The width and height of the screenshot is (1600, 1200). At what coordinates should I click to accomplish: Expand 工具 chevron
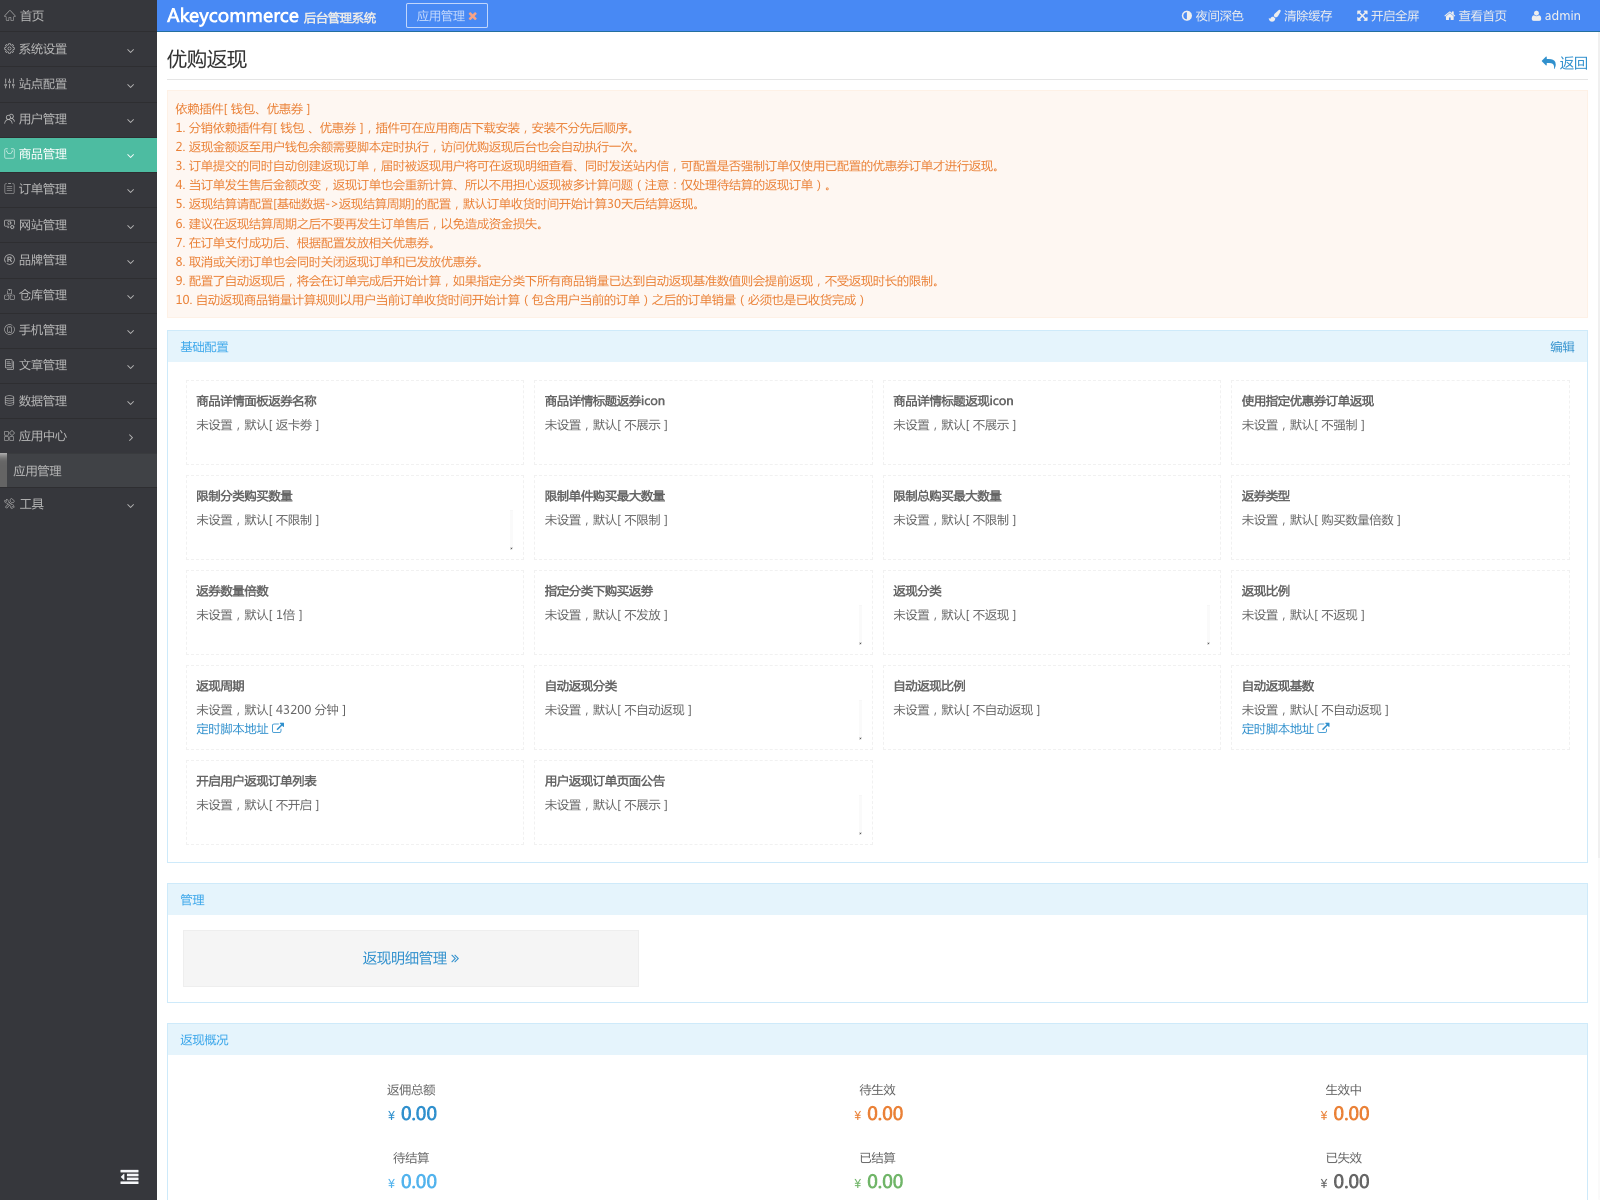130,505
